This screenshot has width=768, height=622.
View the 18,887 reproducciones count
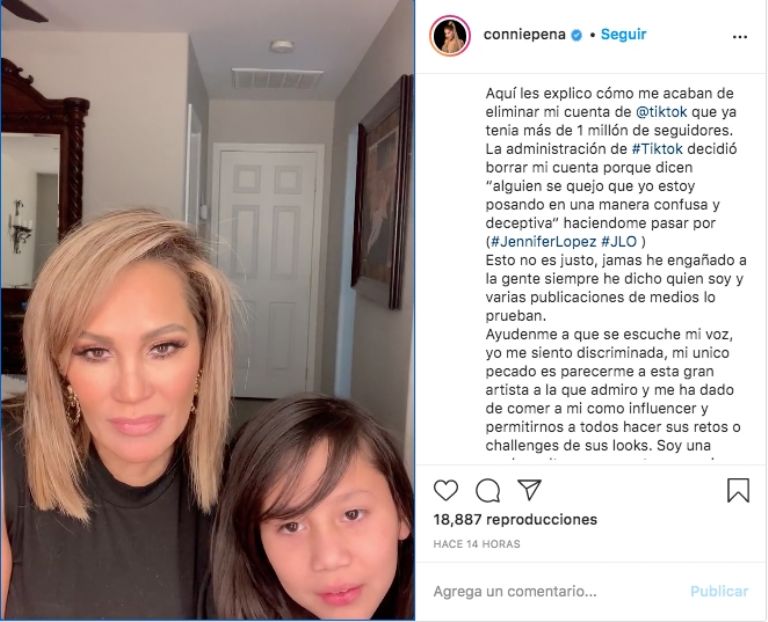[x=515, y=519]
